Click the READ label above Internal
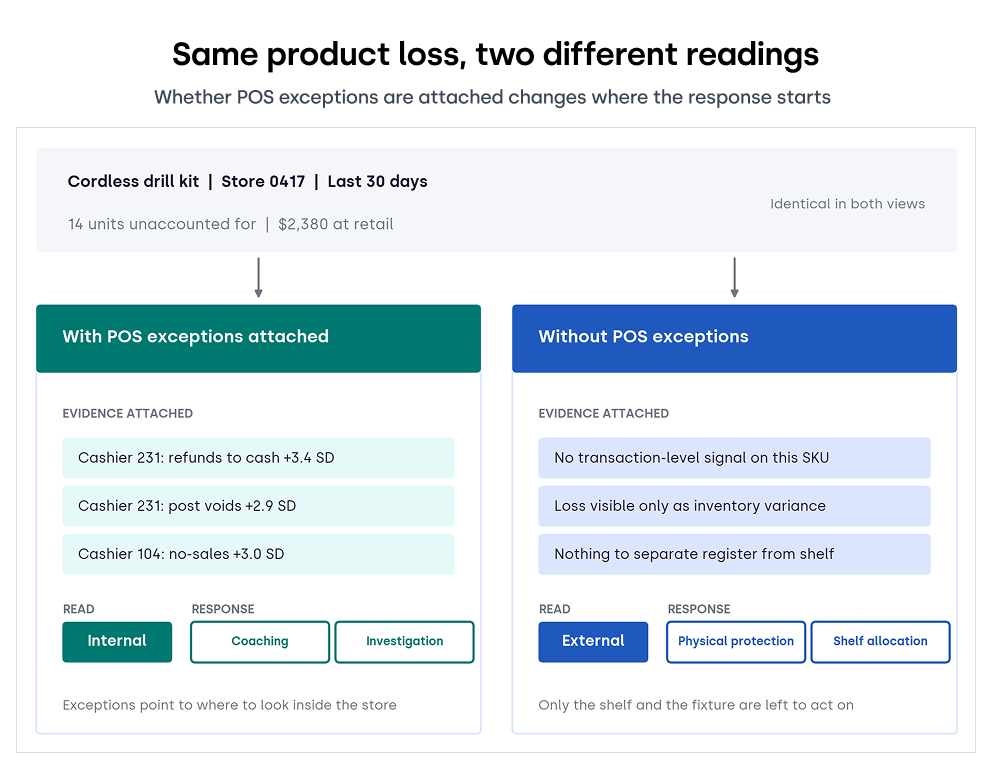992x766 pixels. click(x=78, y=609)
